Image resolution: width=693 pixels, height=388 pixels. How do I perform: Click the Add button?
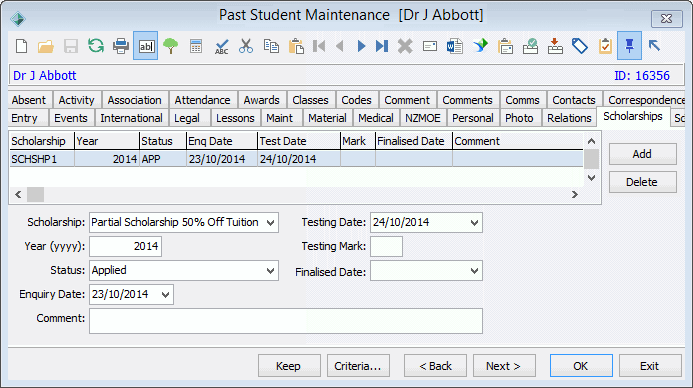pos(643,154)
